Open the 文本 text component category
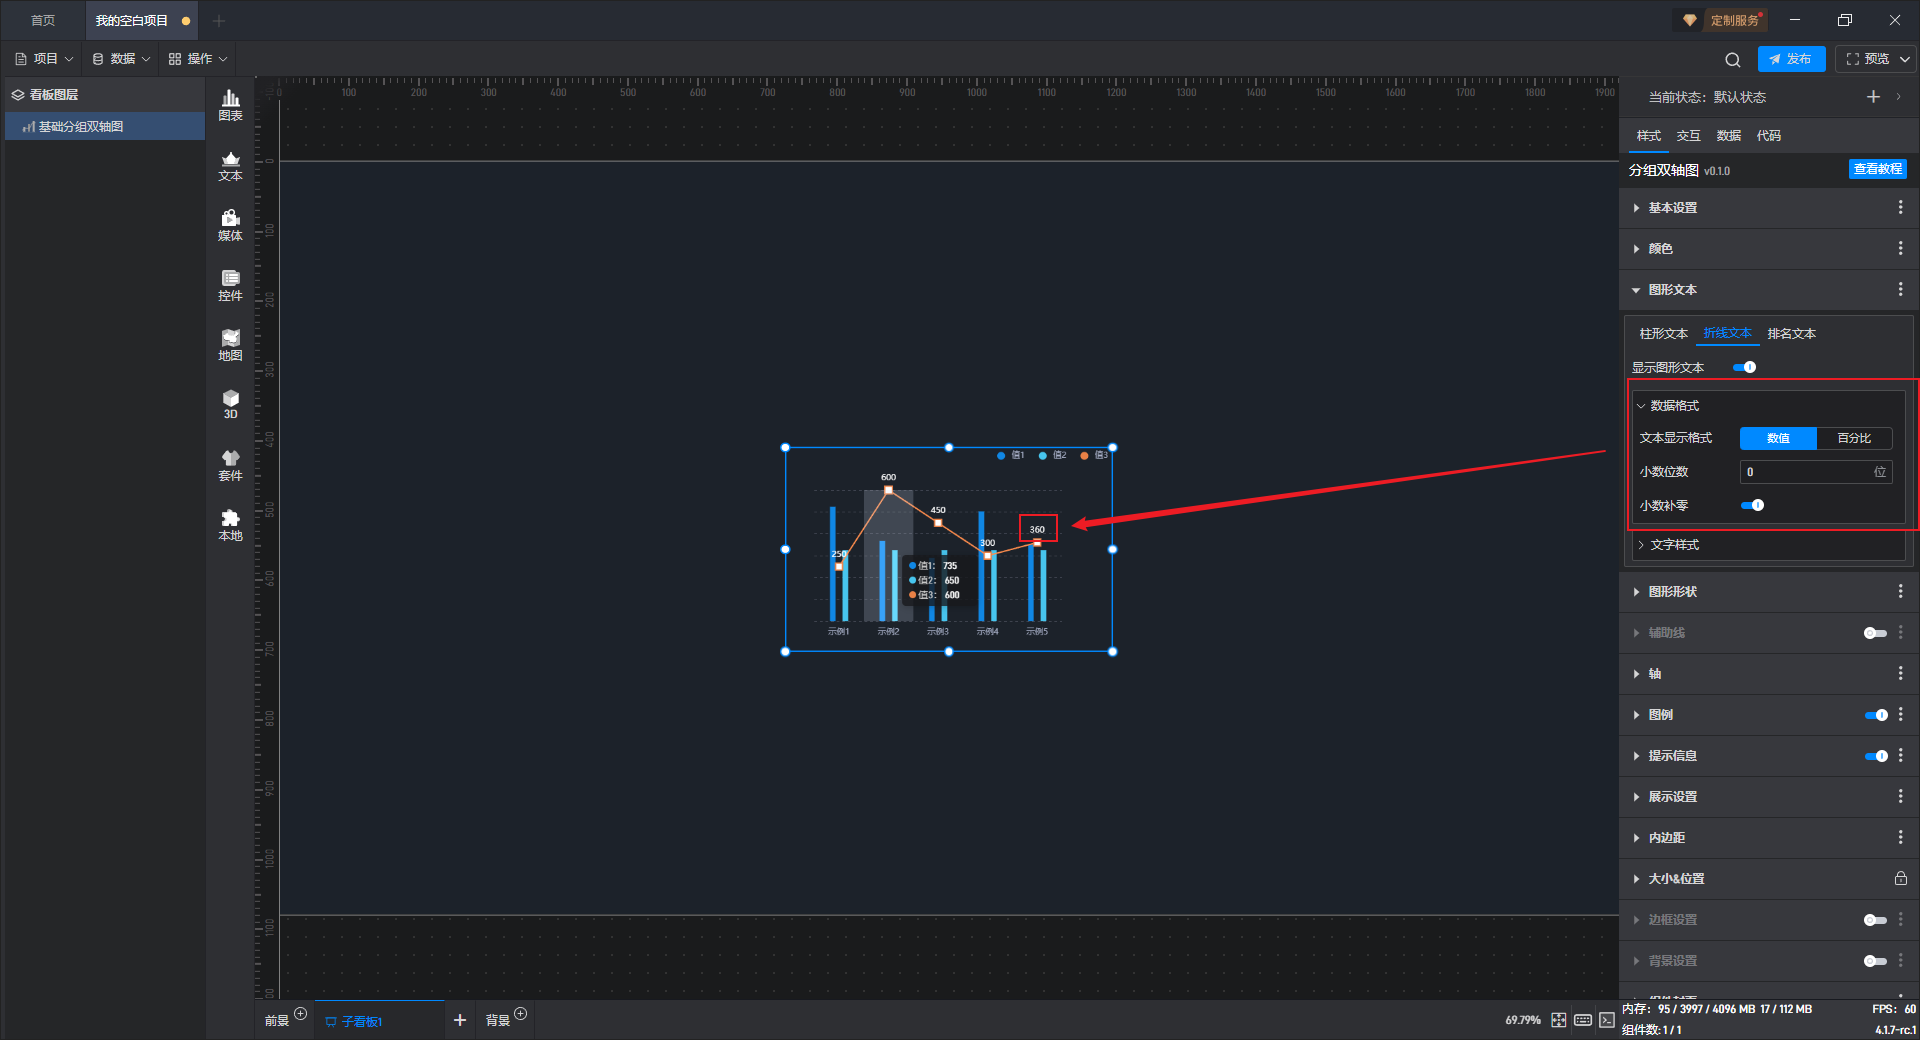The height and width of the screenshot is (1040, 1920). (230, 165)
